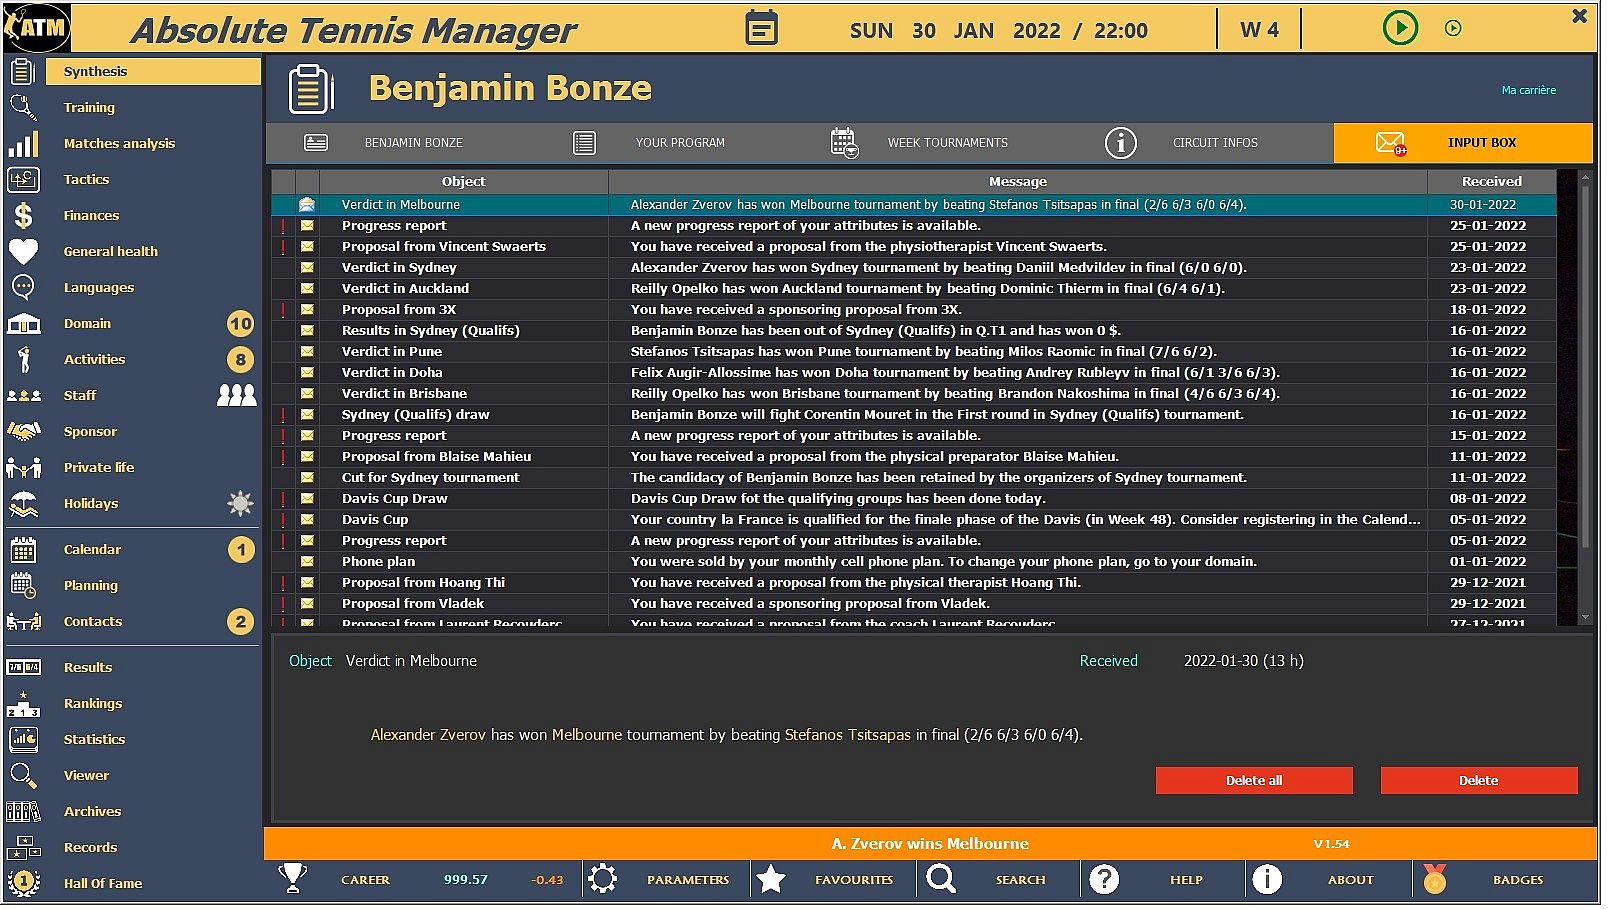Open Results in Sydney (Qualifs) message
Screen dimensions: 1613x909
click(914, 331)
